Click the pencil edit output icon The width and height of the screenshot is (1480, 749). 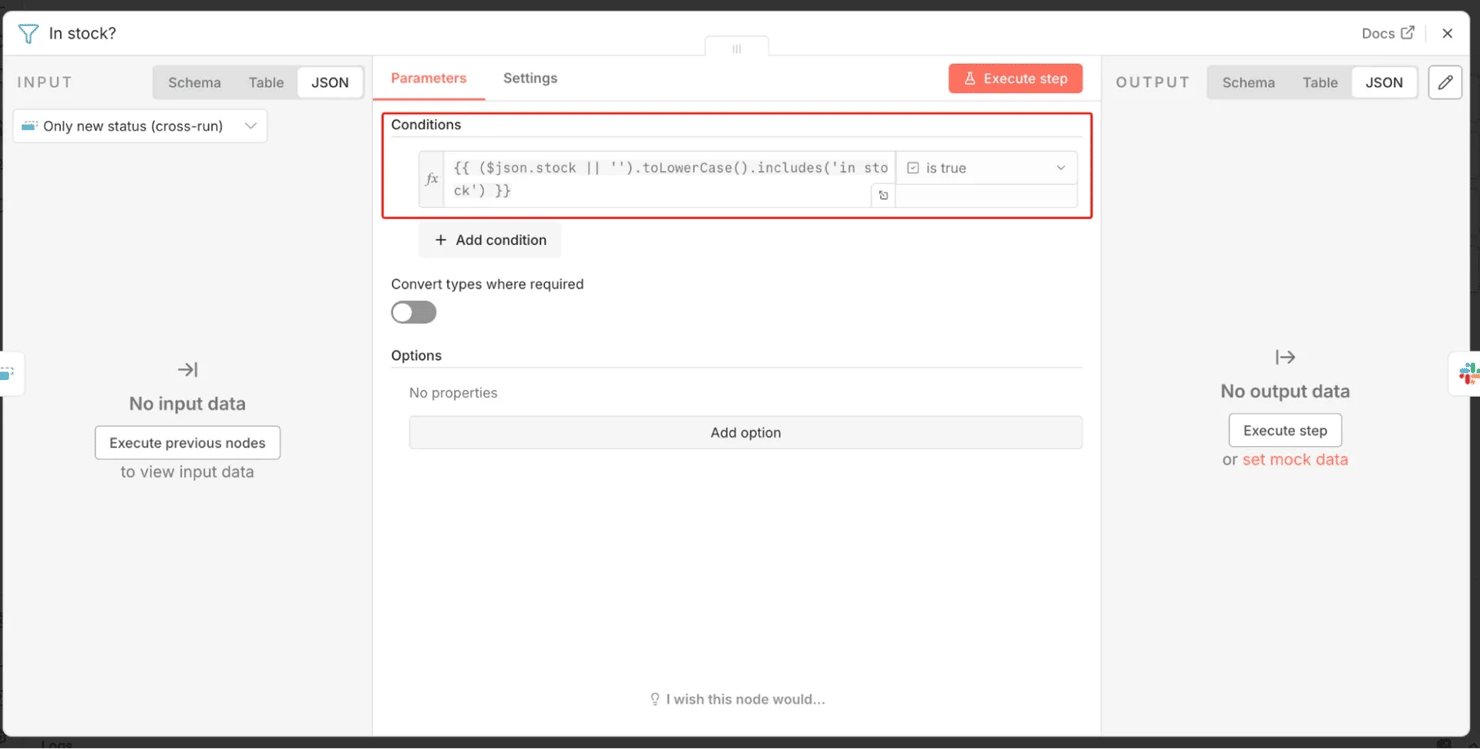(1445, 82)
